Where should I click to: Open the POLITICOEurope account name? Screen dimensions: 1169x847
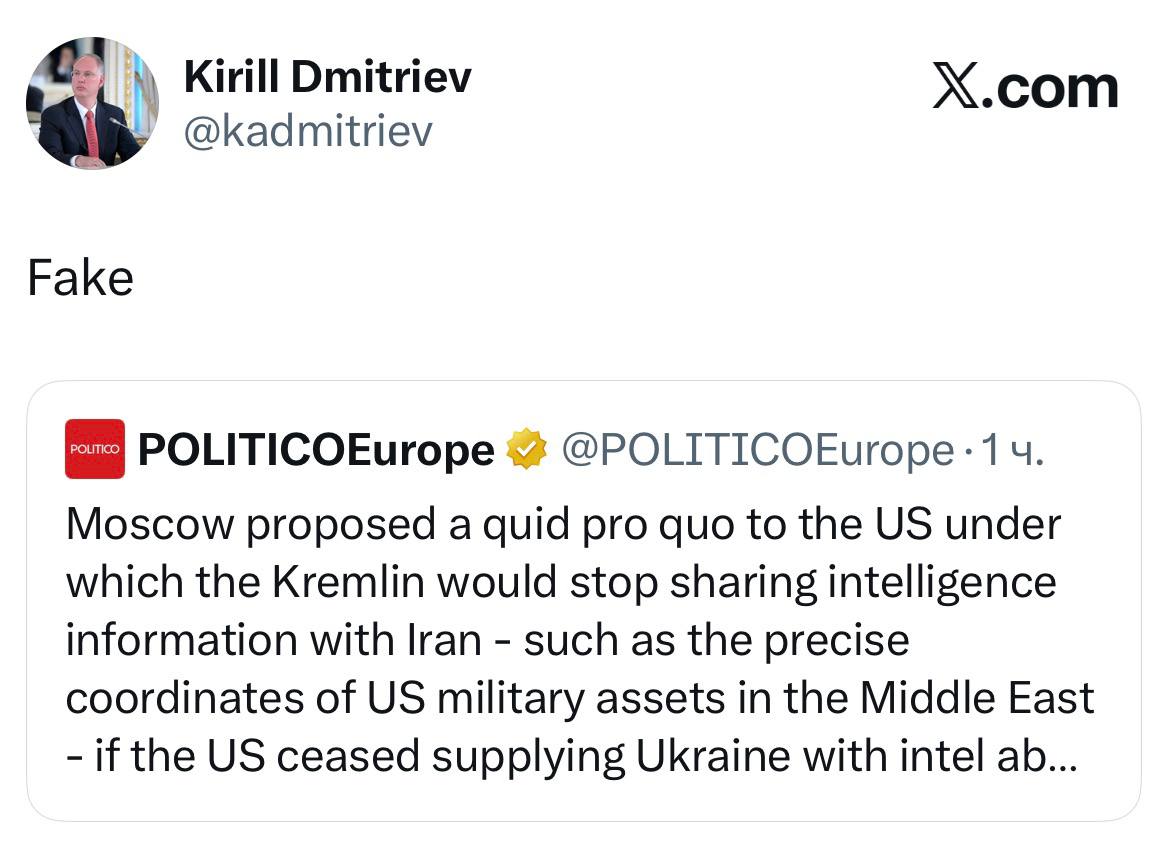(x=316, y=450)
